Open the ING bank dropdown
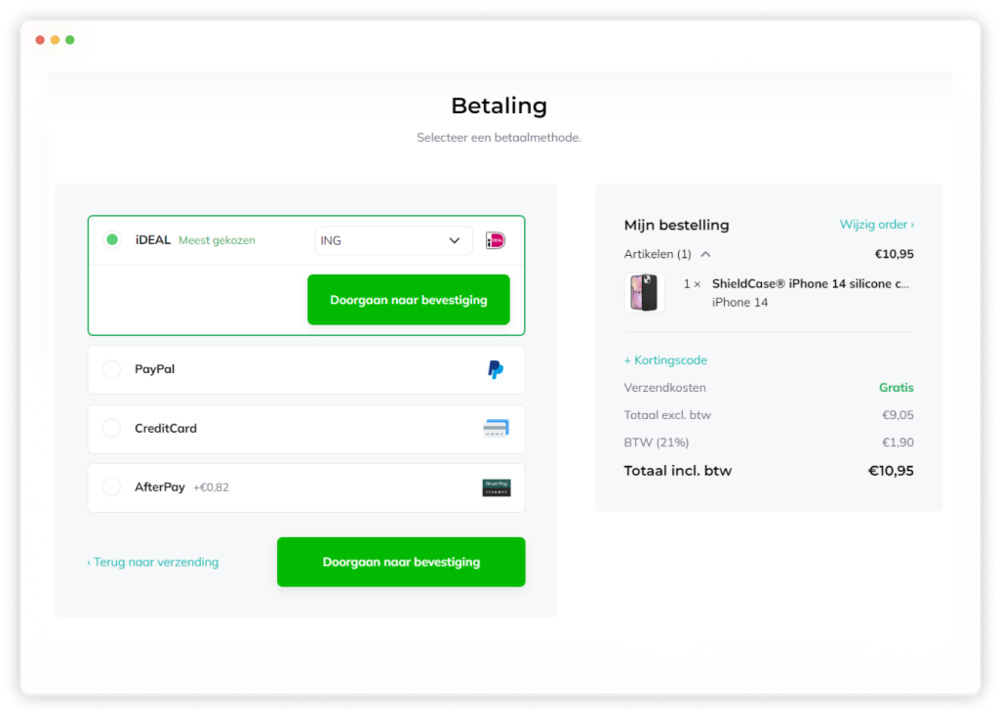 click(x=393, y=240)
